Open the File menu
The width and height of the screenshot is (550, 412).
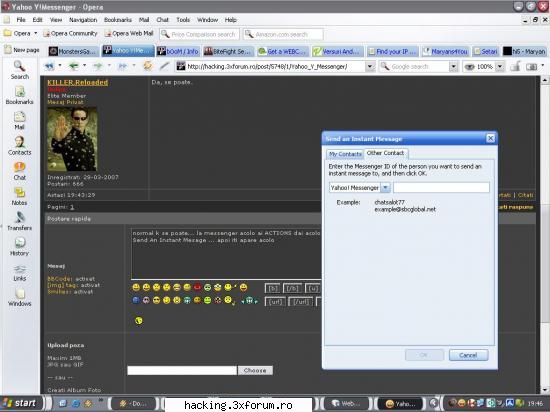tap(21, 20)
